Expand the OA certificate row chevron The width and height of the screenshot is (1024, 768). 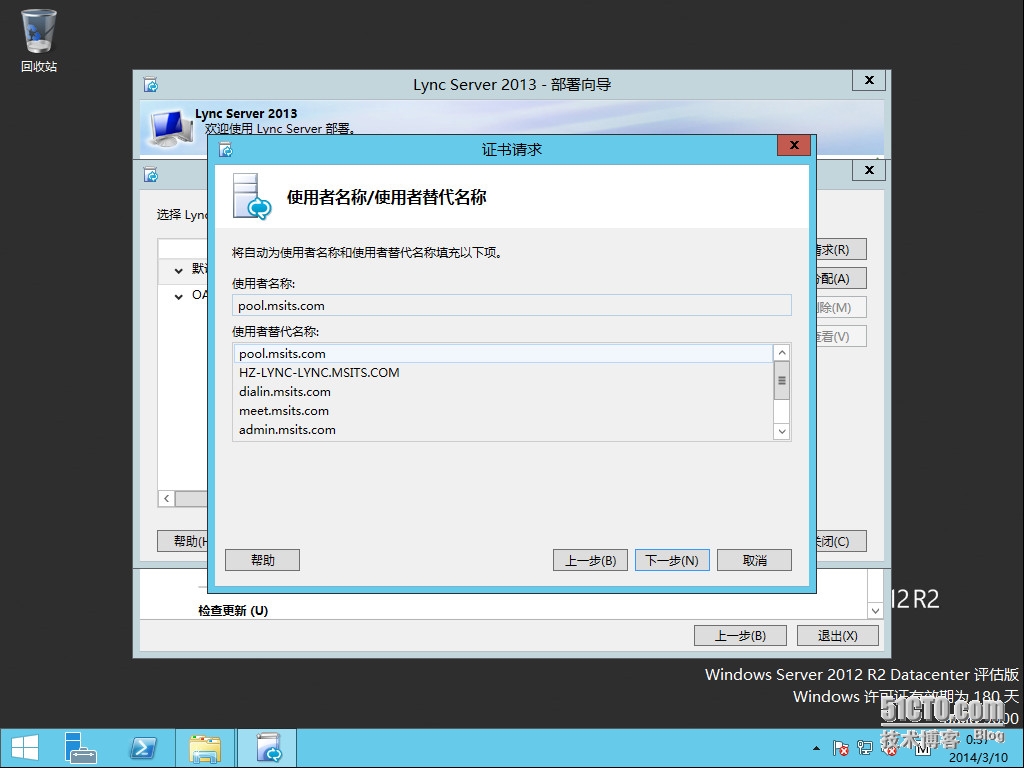click(178, 296)
